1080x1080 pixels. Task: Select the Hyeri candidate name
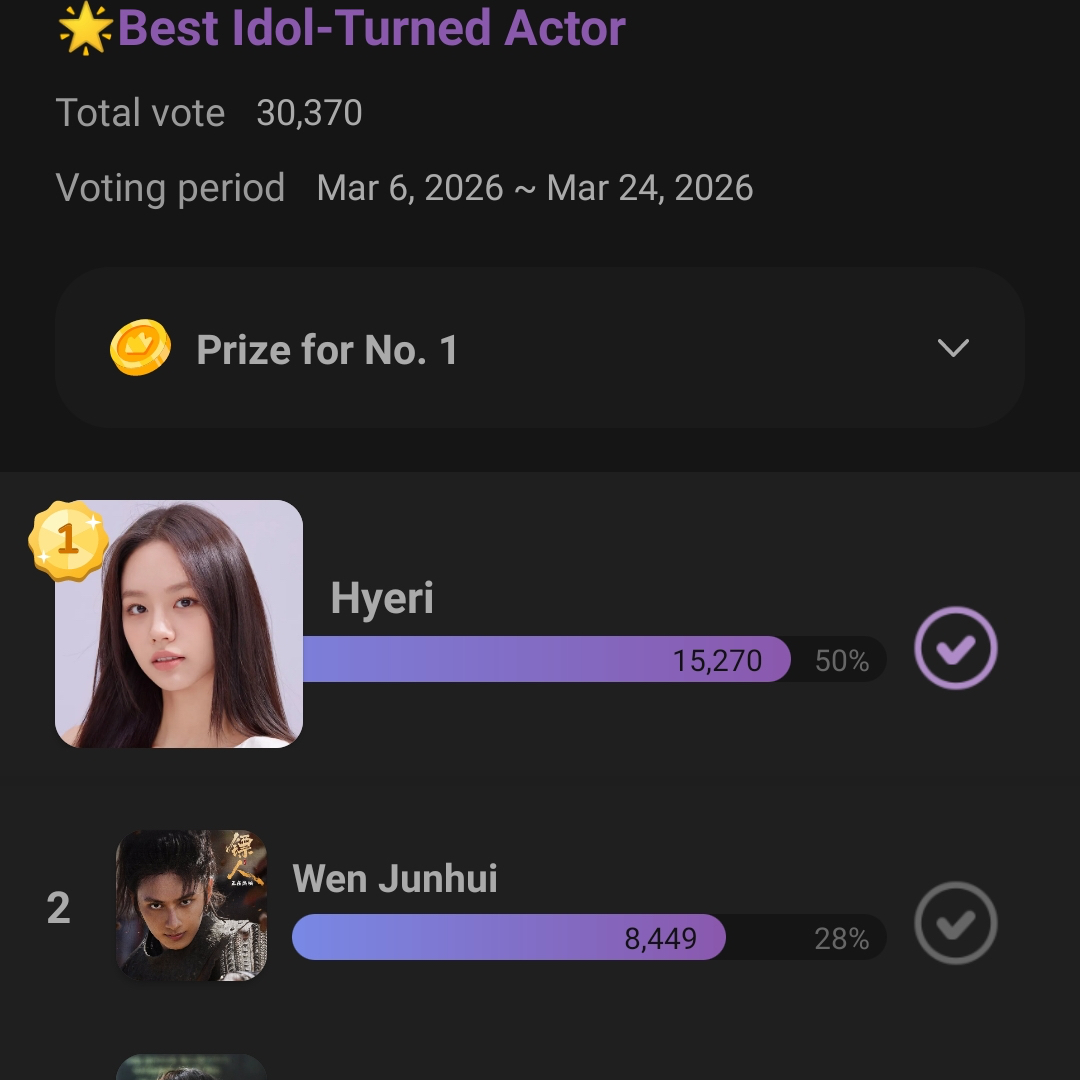pyautogui.click(x=382, y=598)
